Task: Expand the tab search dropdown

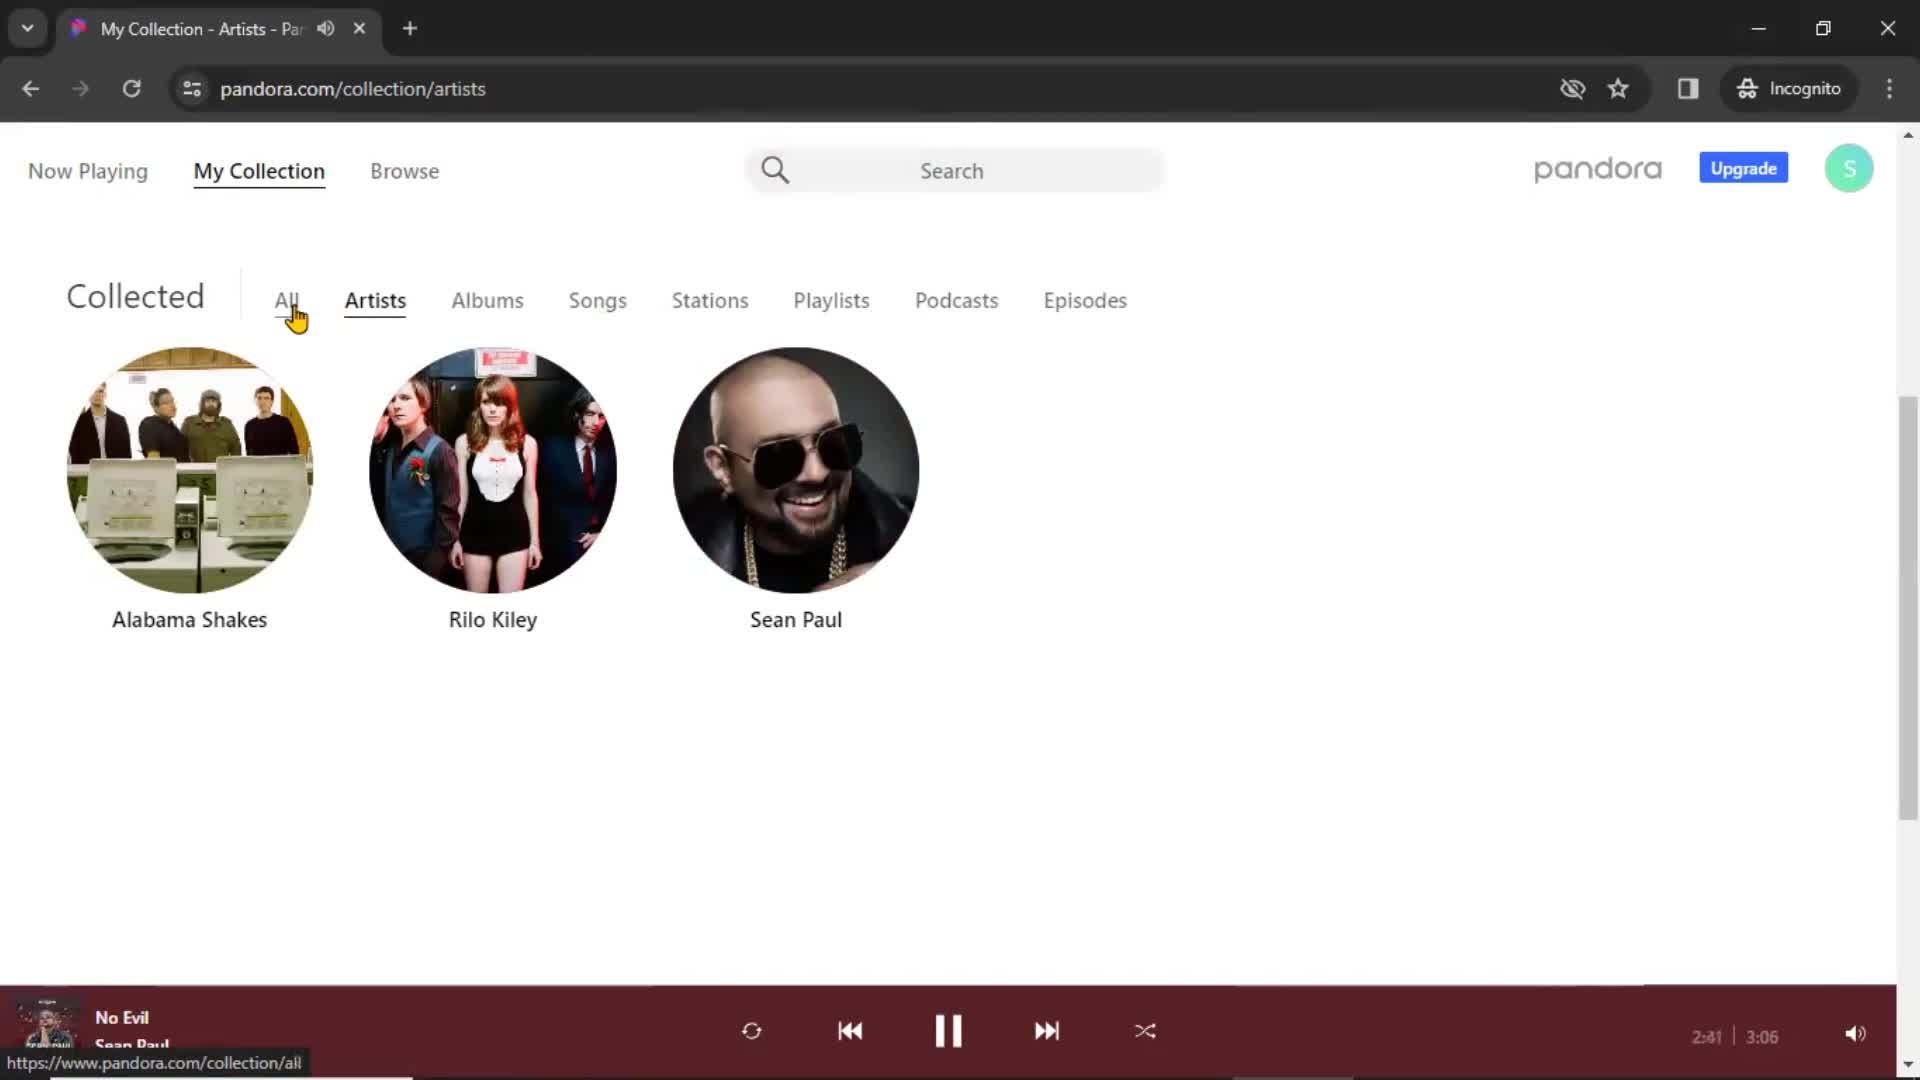Action: (28, 29)
